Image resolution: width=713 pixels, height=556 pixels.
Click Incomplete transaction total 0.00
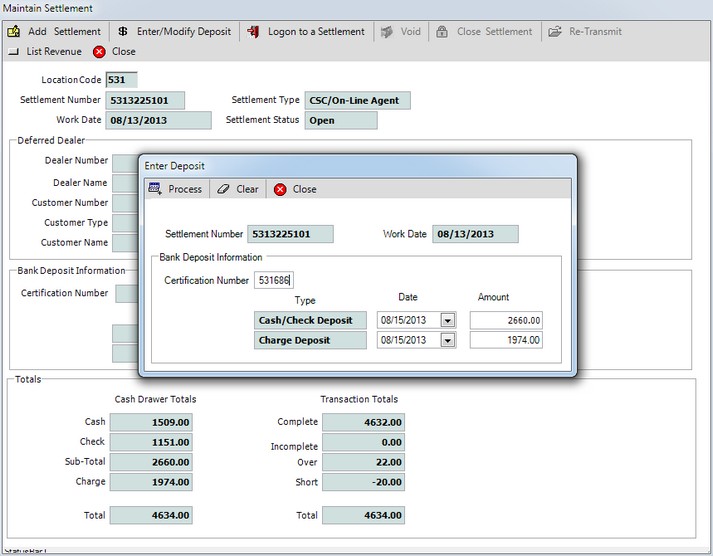click(363, 442)
